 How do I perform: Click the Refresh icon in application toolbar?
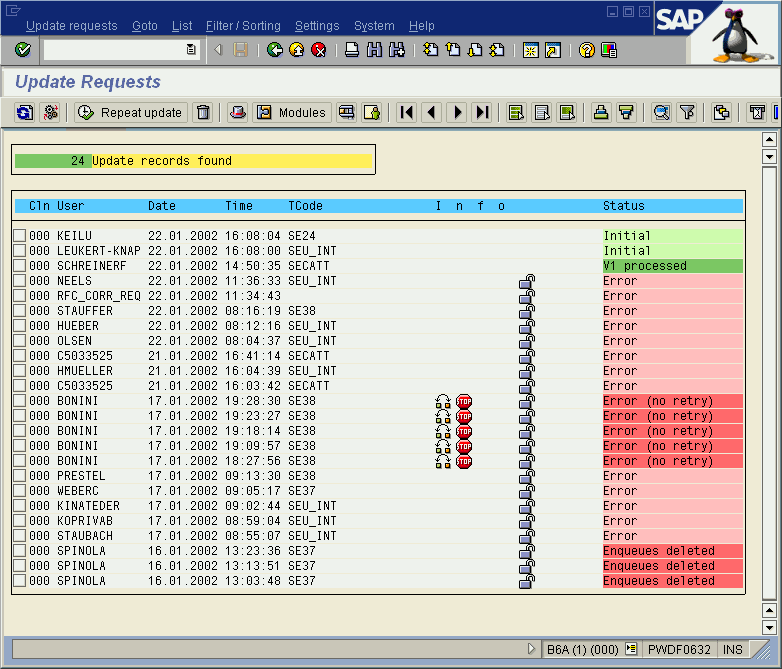(x=25, y=113)
